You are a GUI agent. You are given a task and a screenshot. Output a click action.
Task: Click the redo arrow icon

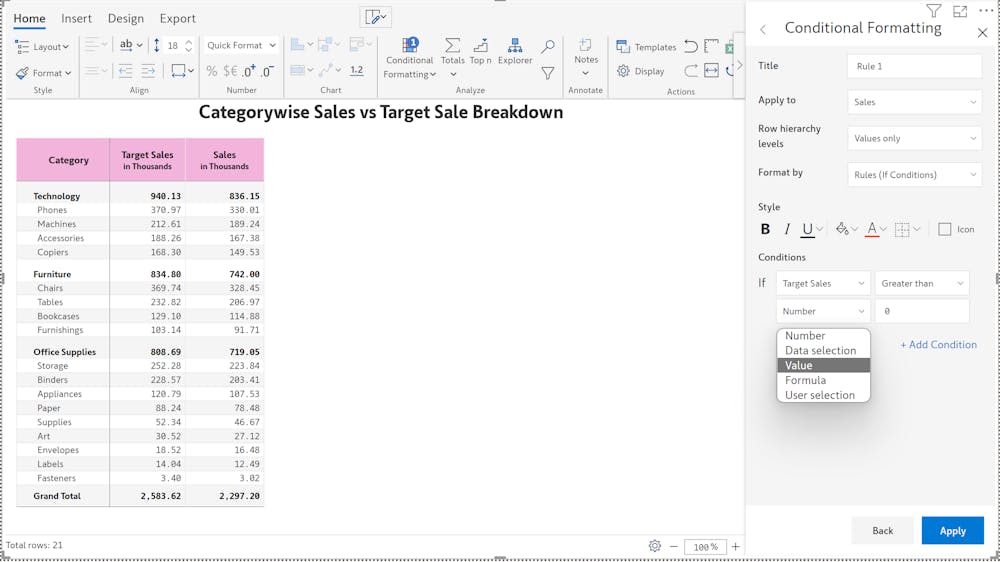pos(691,71)
